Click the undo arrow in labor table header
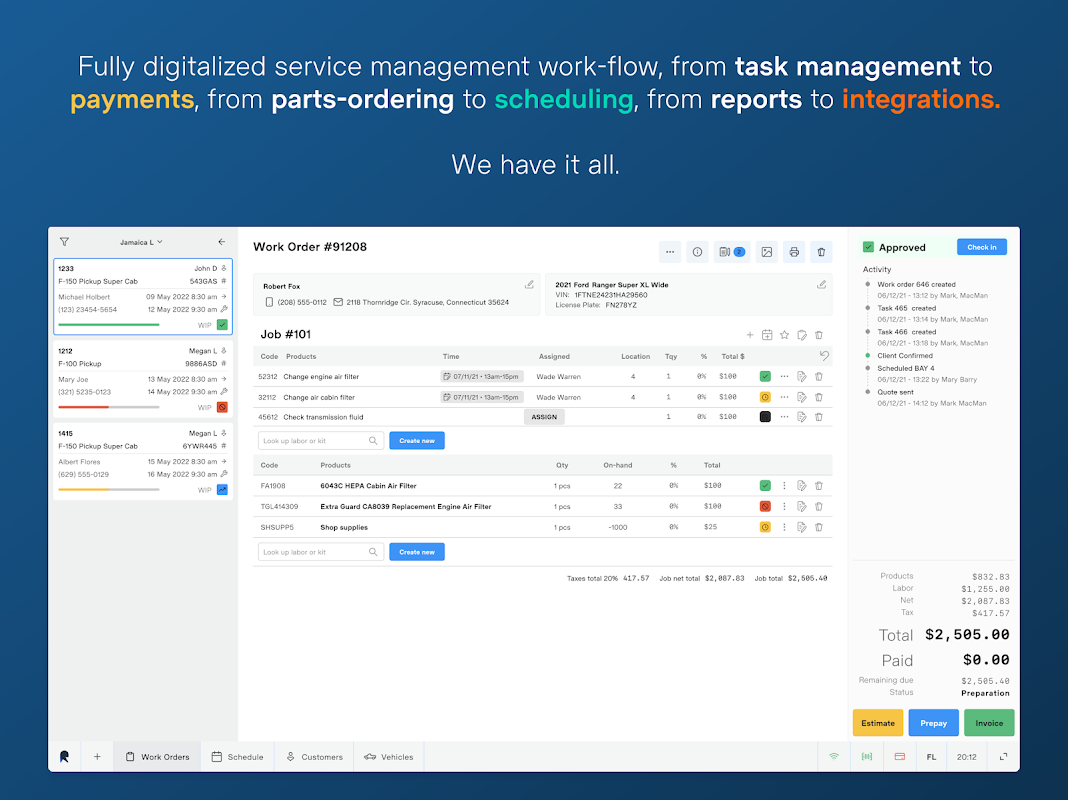Screen dimensions: 1068x800 pyautogui.click(x=824, y=355)
